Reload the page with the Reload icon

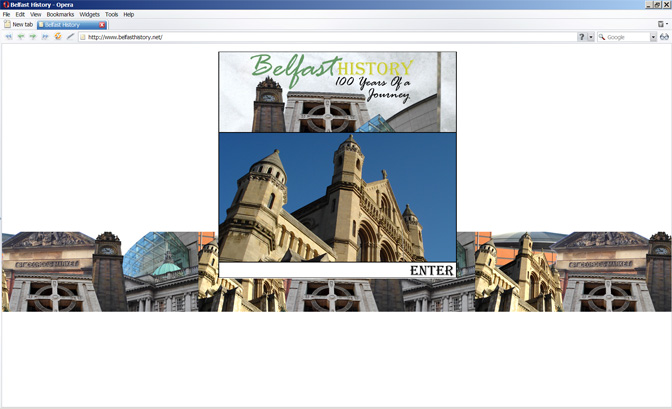[57, 37]
